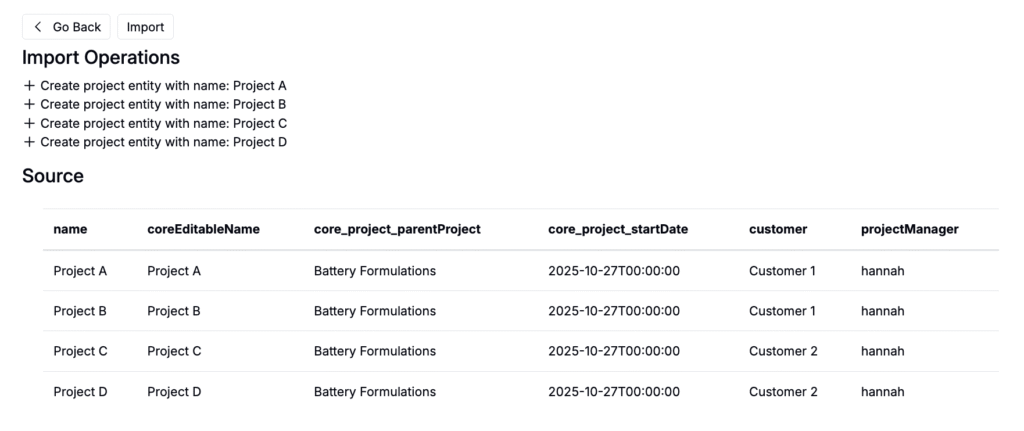This screenshot has width=1024, height=431.
Task: Click hannah in the Project D row
Action: coord(882,392)
